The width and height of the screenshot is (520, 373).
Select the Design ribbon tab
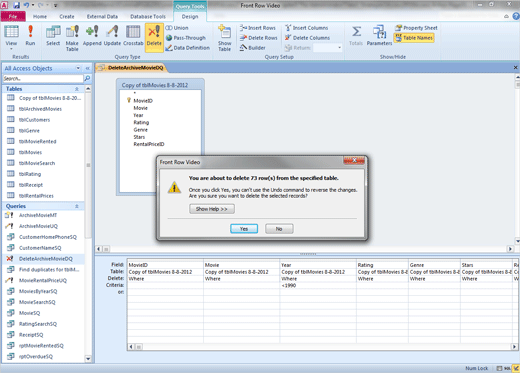(190, 16)
